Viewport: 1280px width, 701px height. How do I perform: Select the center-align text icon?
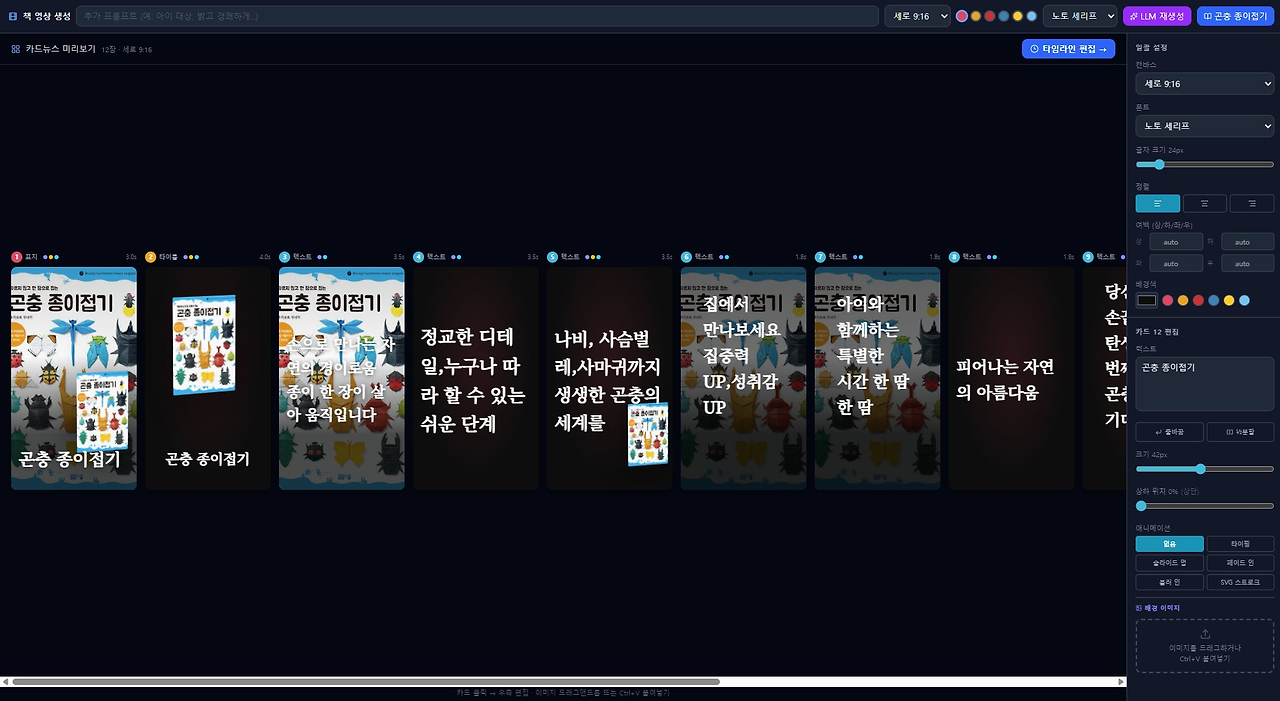[x=1205, y=203]
